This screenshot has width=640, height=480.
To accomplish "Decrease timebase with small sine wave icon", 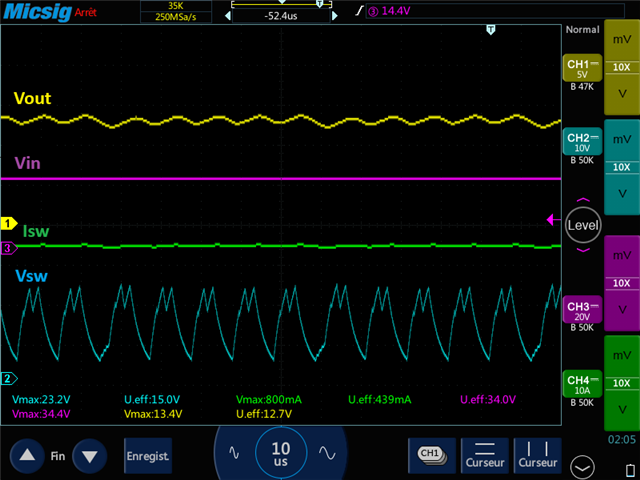I will click(x=234, y=453).
